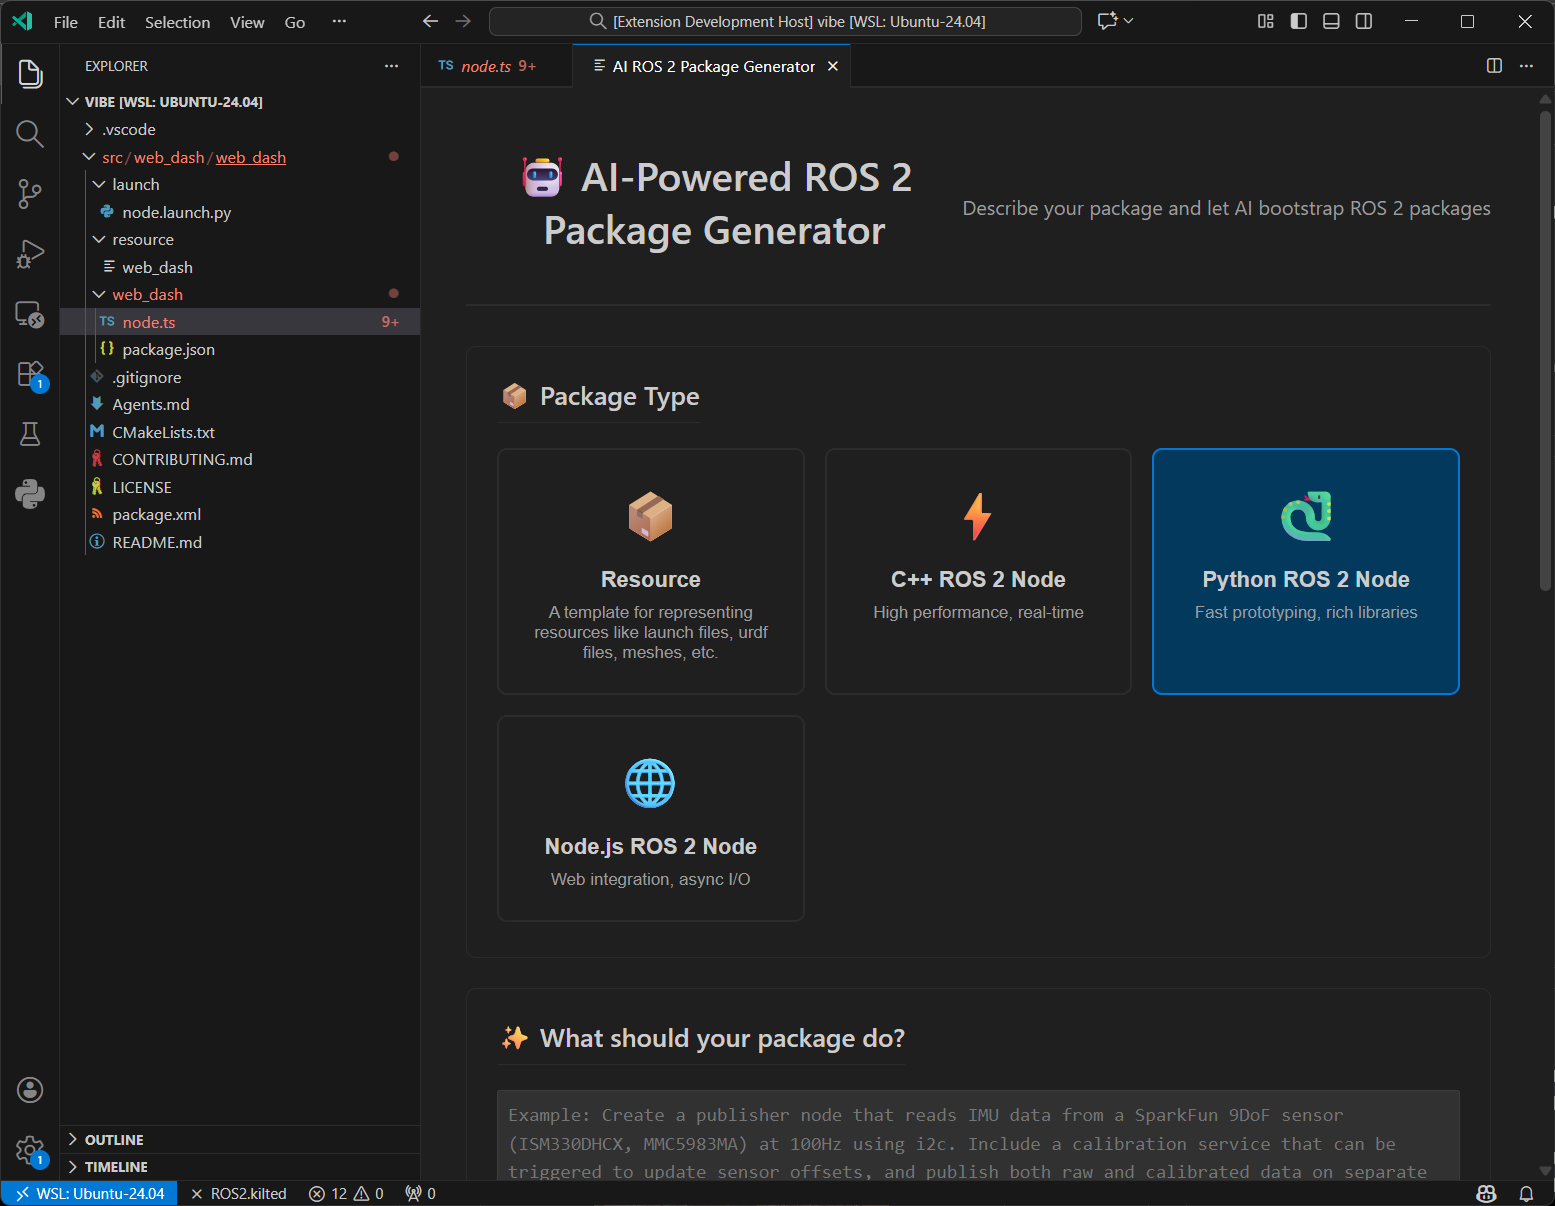The height and width of the screenshot is (1206, 1555).
Task: Toggle the primary side bar
Action: [x=1299, y=21]
